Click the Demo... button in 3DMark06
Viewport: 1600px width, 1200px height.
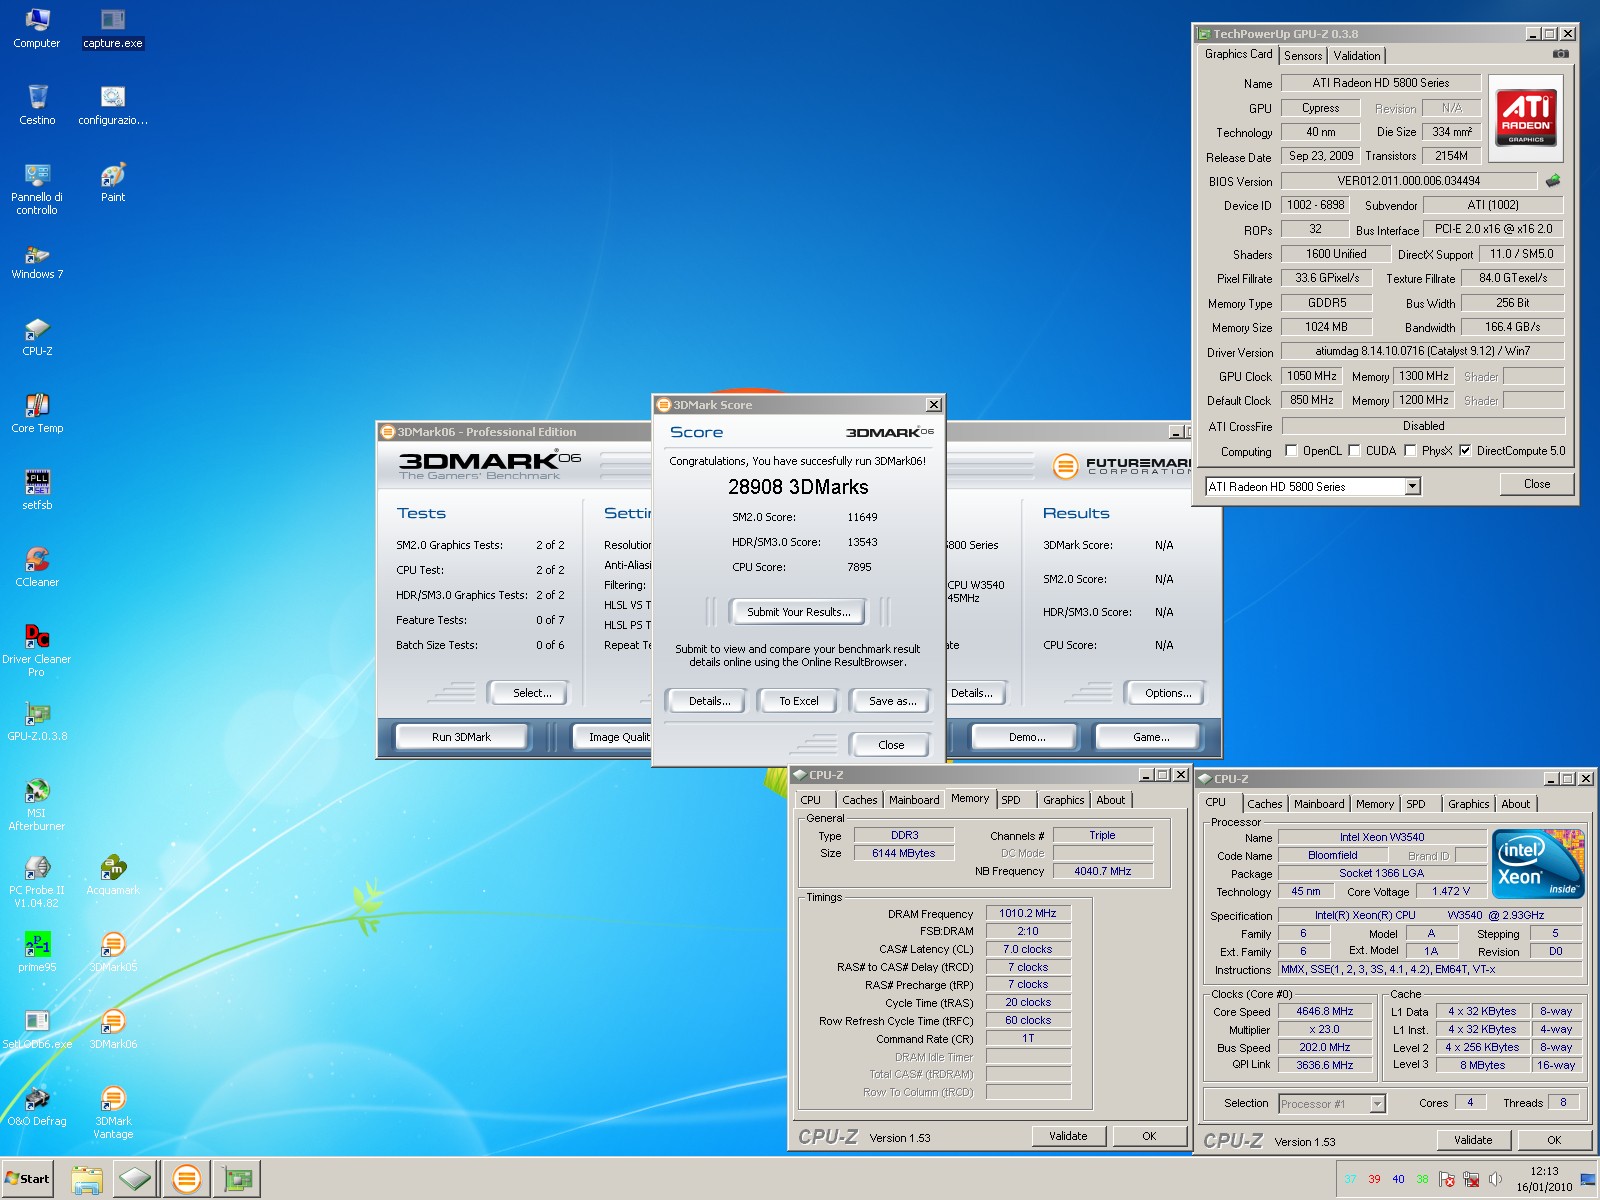click(x=1027, y=737)
